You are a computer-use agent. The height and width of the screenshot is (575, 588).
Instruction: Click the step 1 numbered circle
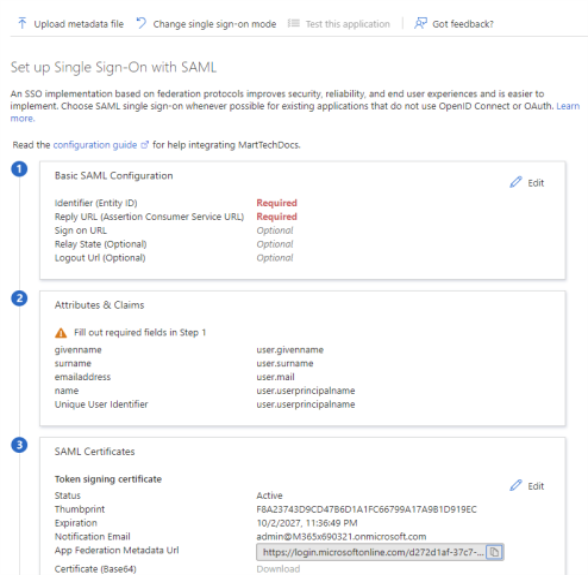(19, 169)
